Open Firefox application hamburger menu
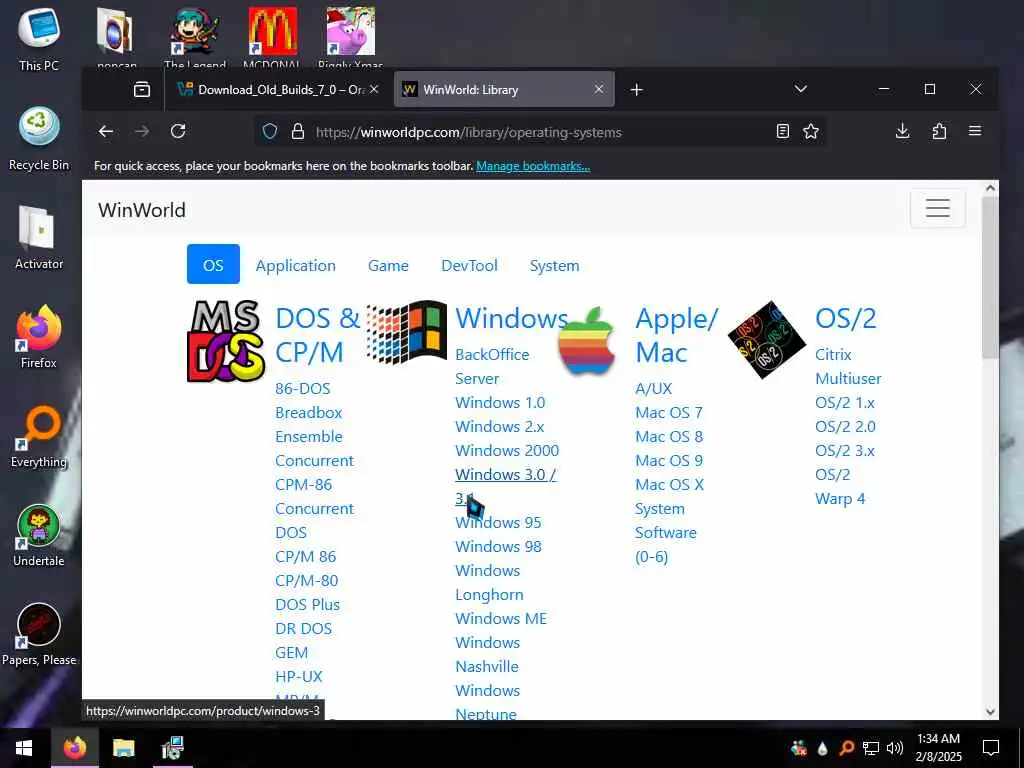Image resolution: width=1024 pixels, height=768 pixels. click(x=975, y=131)
